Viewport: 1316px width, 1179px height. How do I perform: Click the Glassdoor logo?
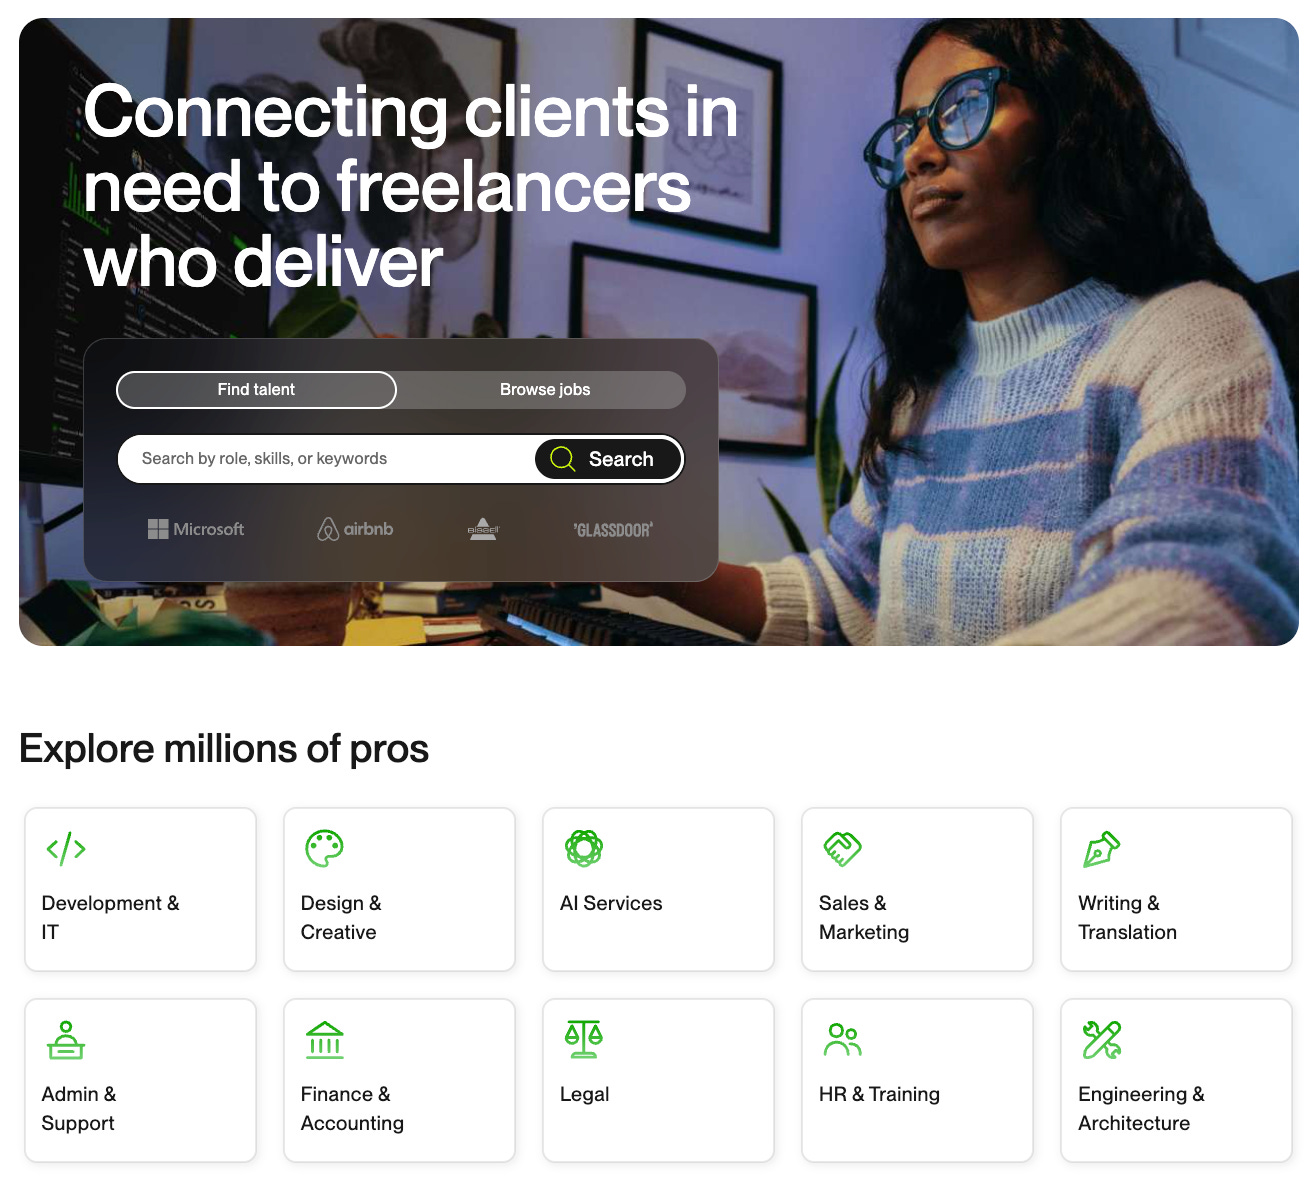point(613,530)
